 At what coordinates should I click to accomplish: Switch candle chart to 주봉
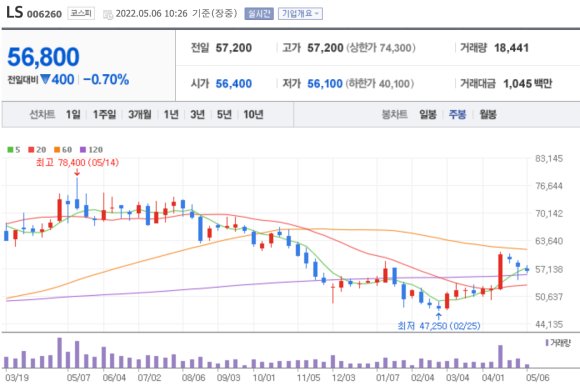[457, 115]
